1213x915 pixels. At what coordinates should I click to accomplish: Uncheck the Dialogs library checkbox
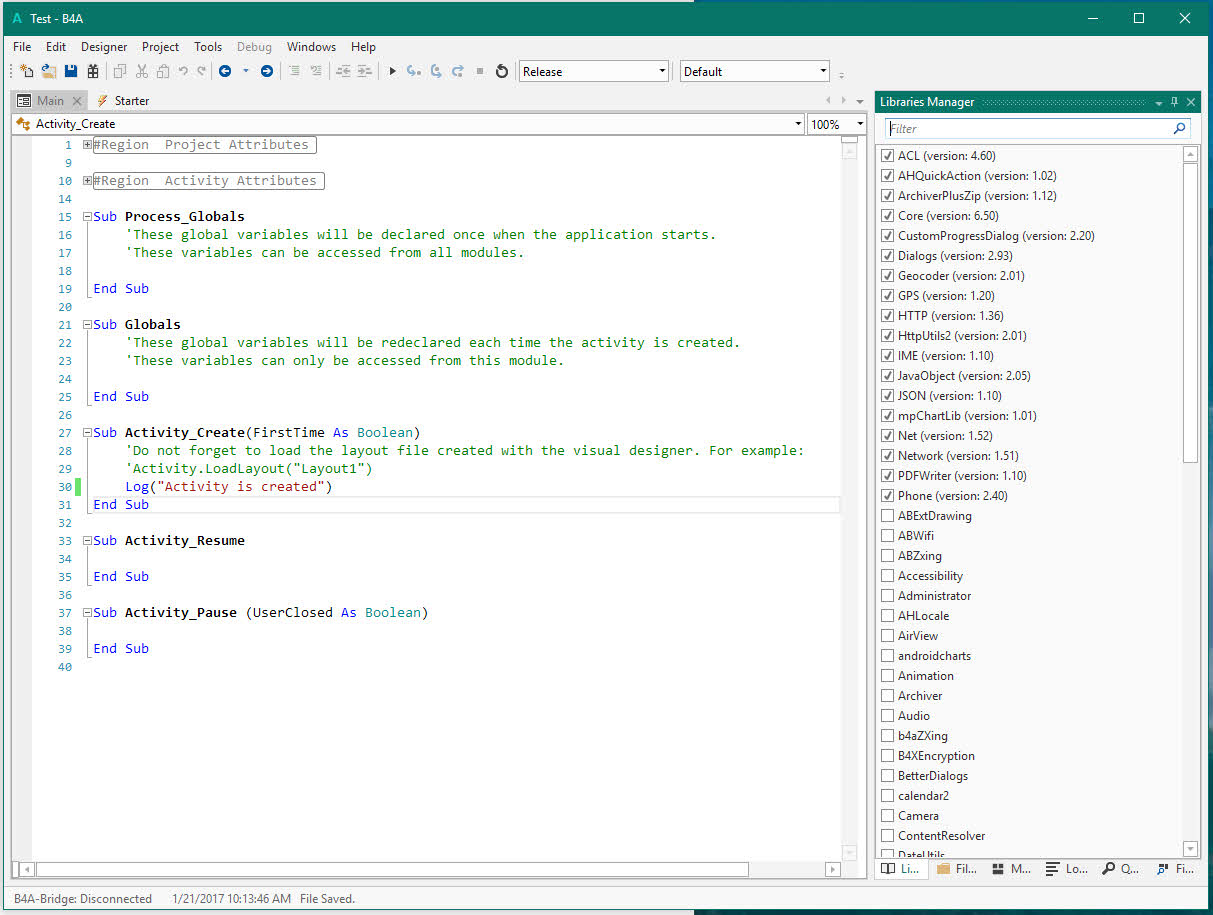[x=887, y=256]
